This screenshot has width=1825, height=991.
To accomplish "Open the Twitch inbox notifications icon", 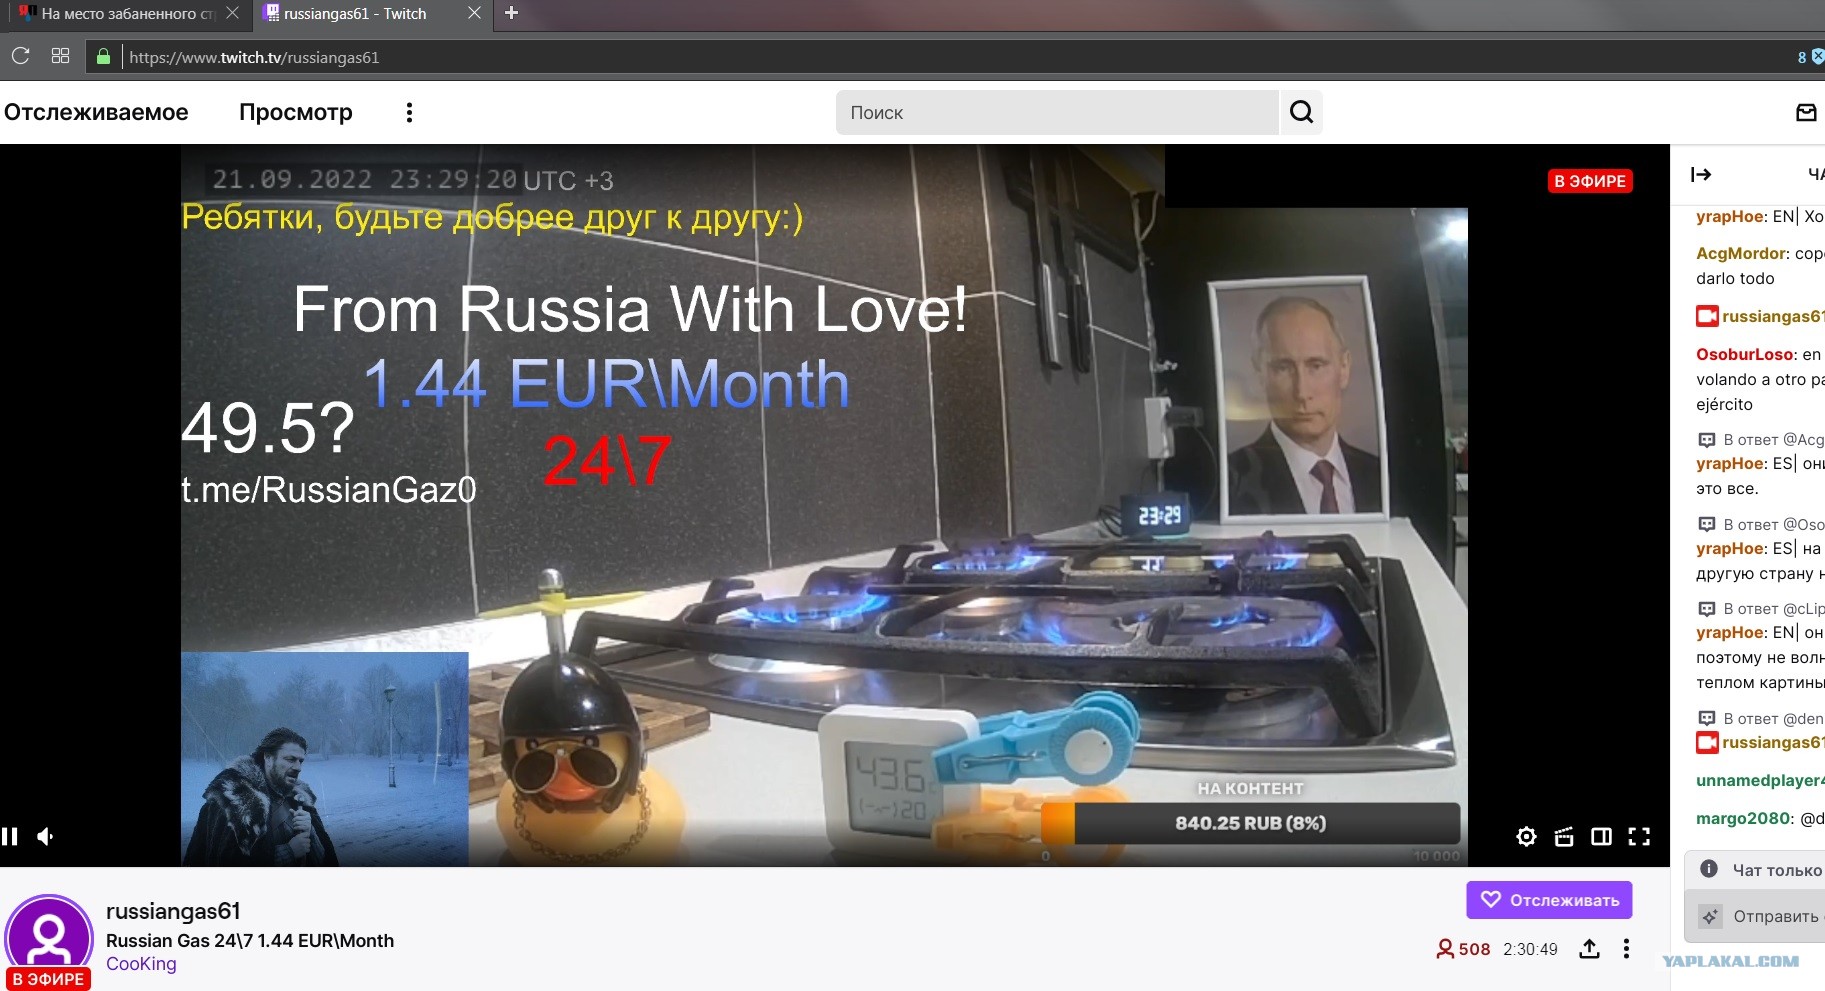I will [1806, 112].
